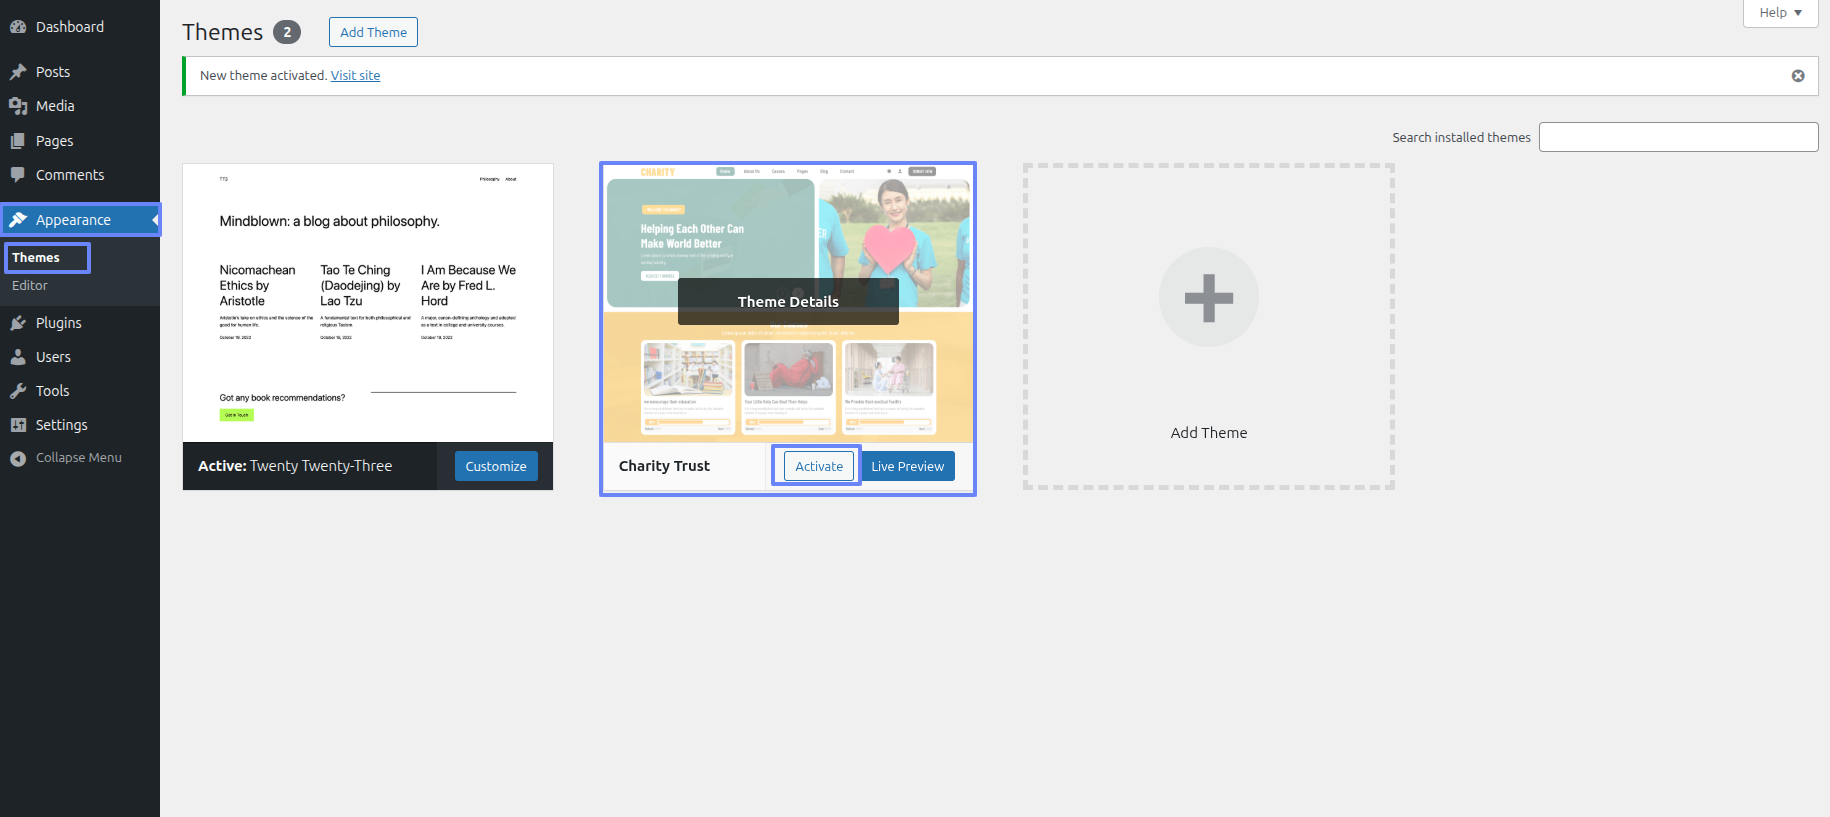This screenshot has width=1830, height=817.
Task: Click the Dashboard gauge icon
Action: click(18, 27)
